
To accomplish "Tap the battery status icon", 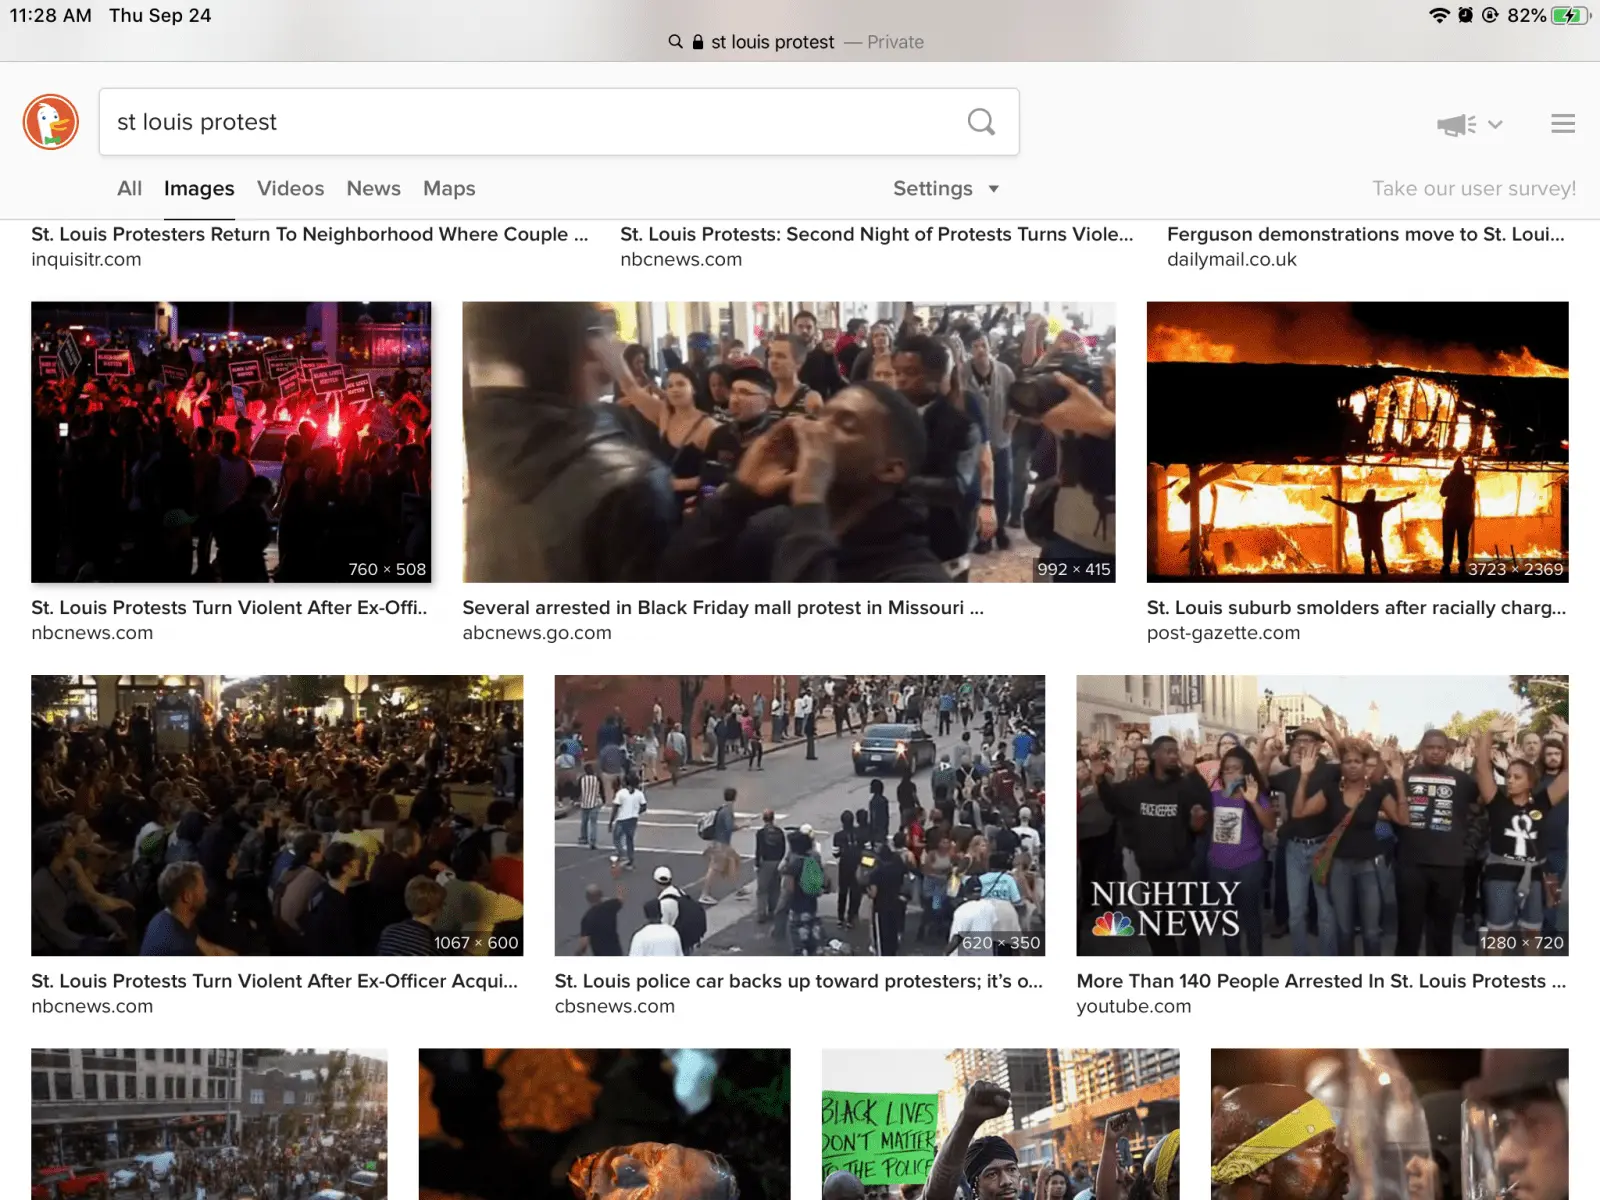I will pyautogui.click(x=1570, y=15).
